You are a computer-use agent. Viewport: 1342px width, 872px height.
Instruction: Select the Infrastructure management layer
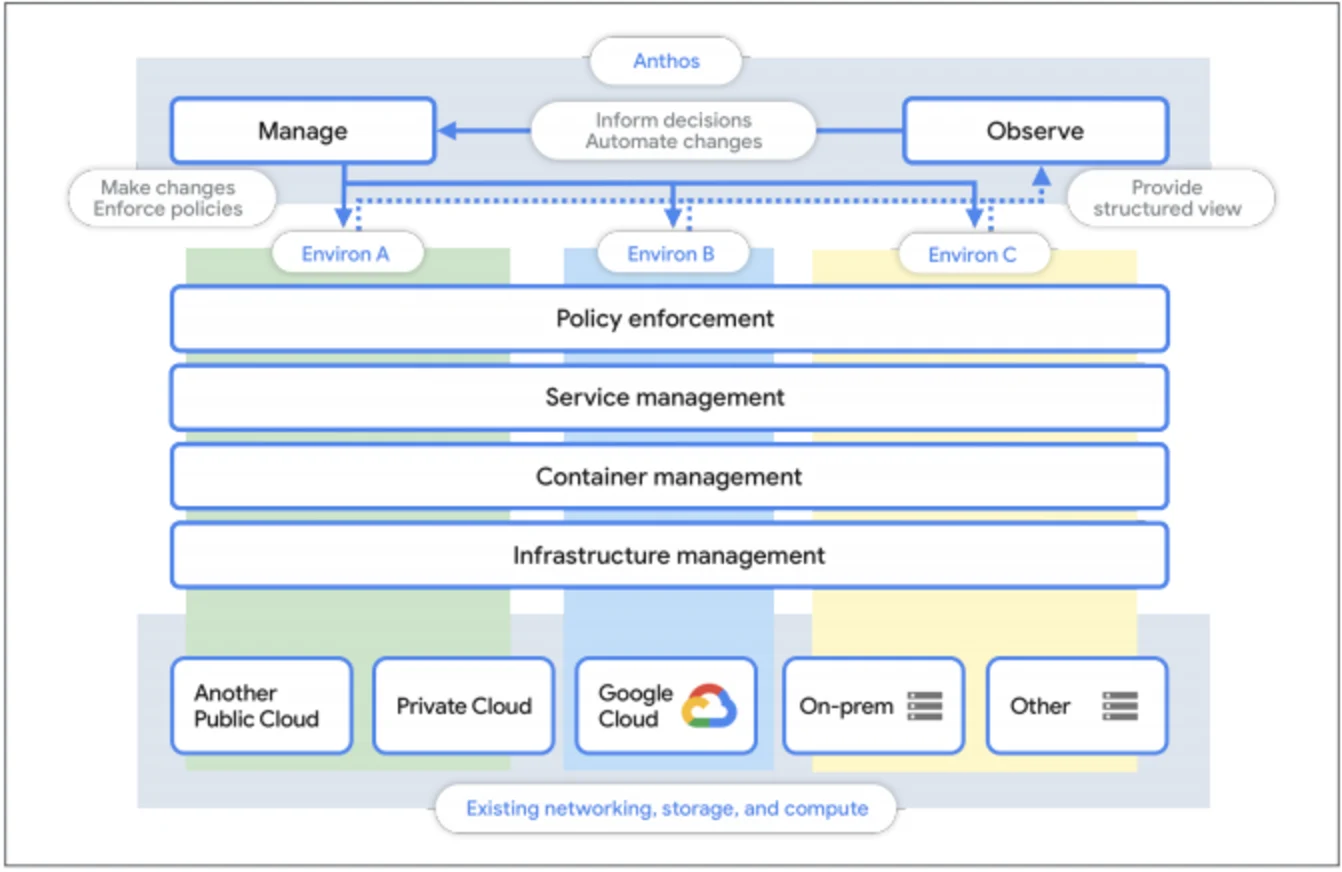click(669, 555)
